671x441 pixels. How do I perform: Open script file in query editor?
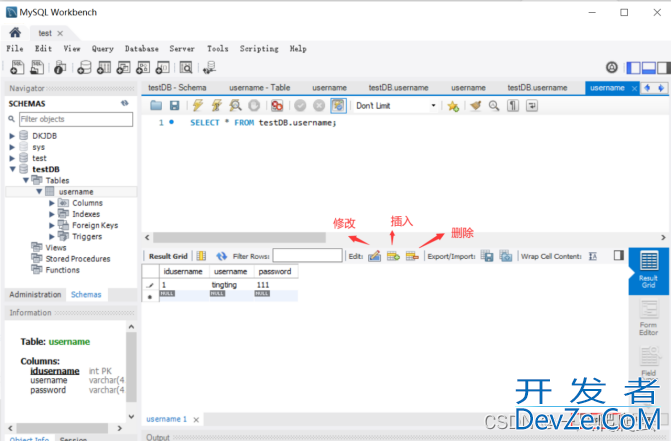pyautogui.click(x=156, y=105)
